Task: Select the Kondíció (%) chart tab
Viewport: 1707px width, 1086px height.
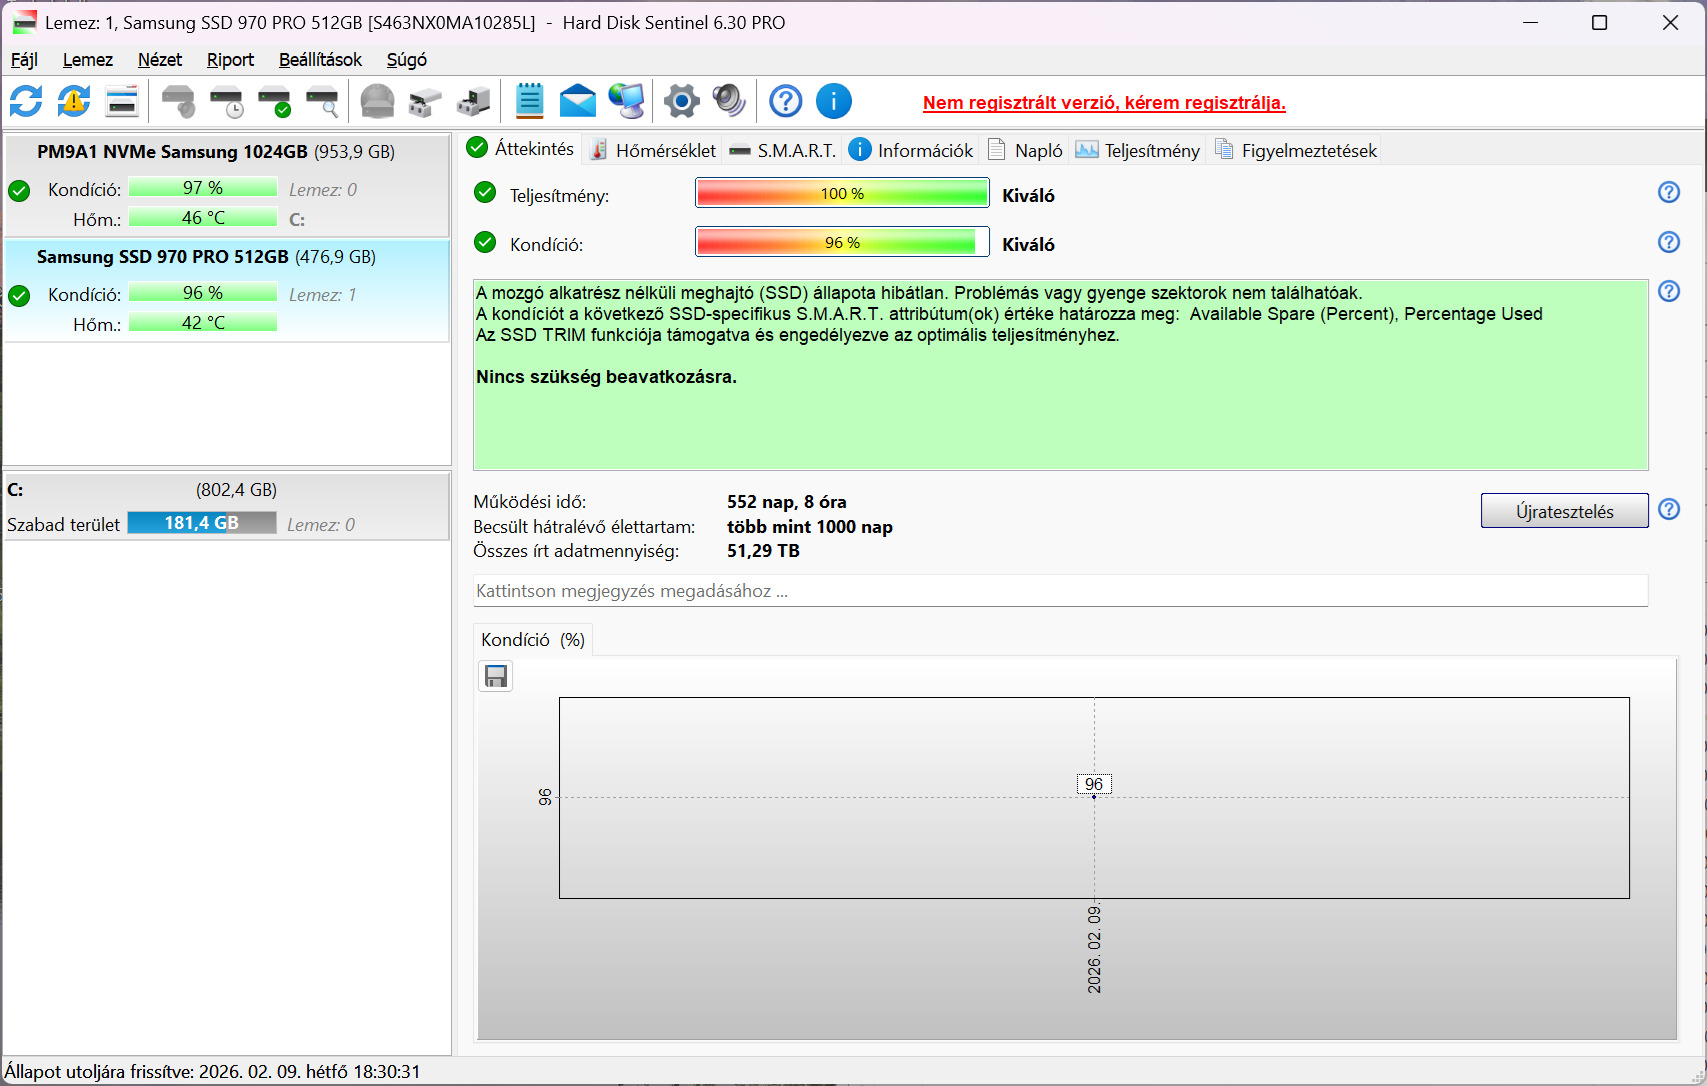Action: pyautogui.click(x=532, y=640)
